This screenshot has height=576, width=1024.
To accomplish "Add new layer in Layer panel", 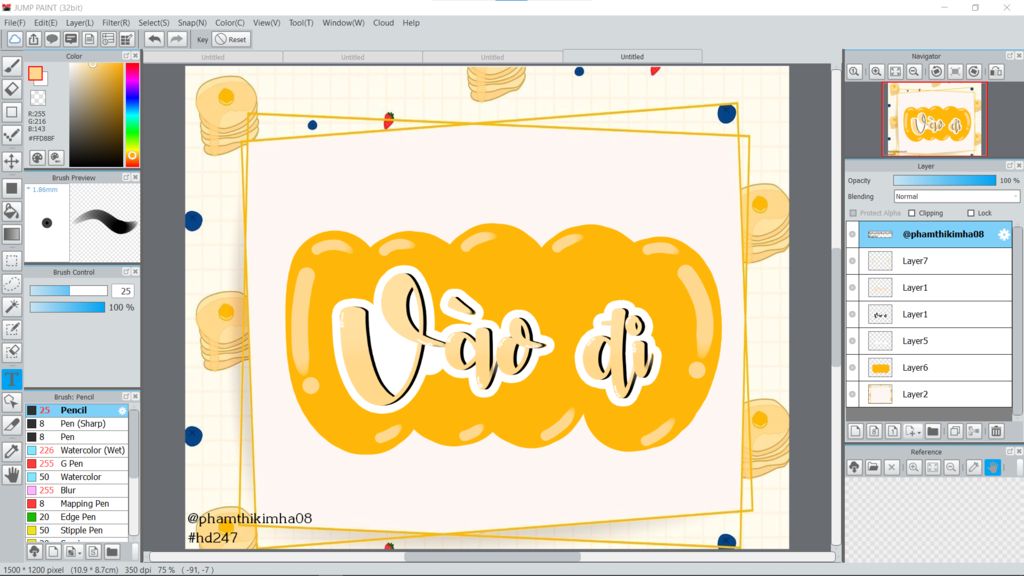I will pyautogui.click(x=856, y=431).
